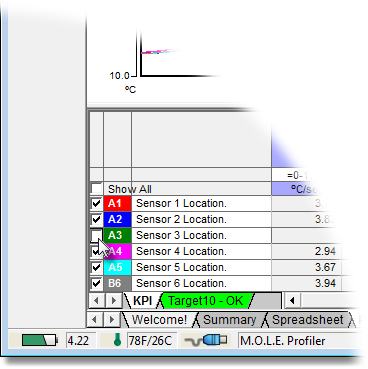Click the 78F/26C temperature readout

click(152, 341)
